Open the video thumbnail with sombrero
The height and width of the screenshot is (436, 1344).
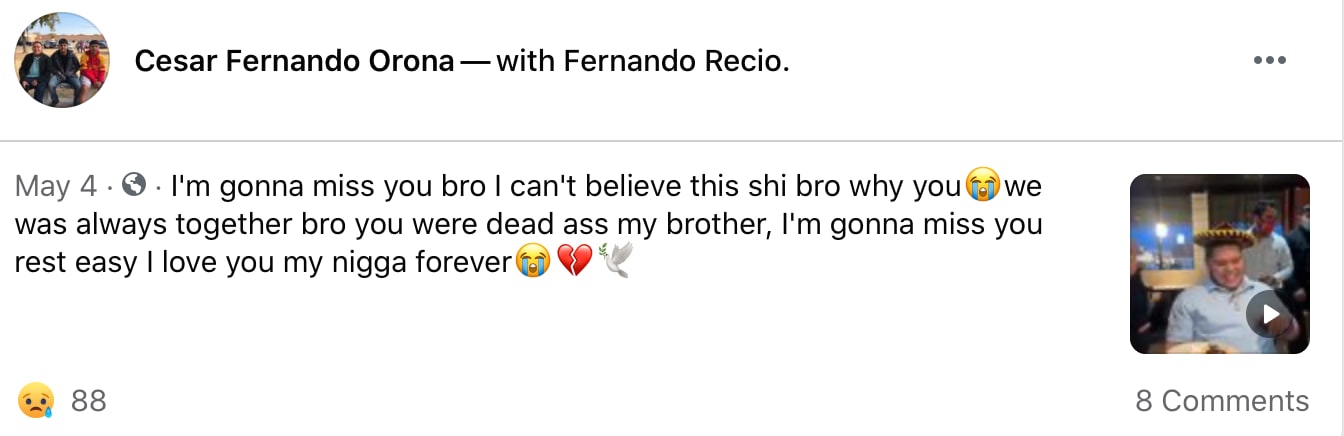pos(1219,264)
